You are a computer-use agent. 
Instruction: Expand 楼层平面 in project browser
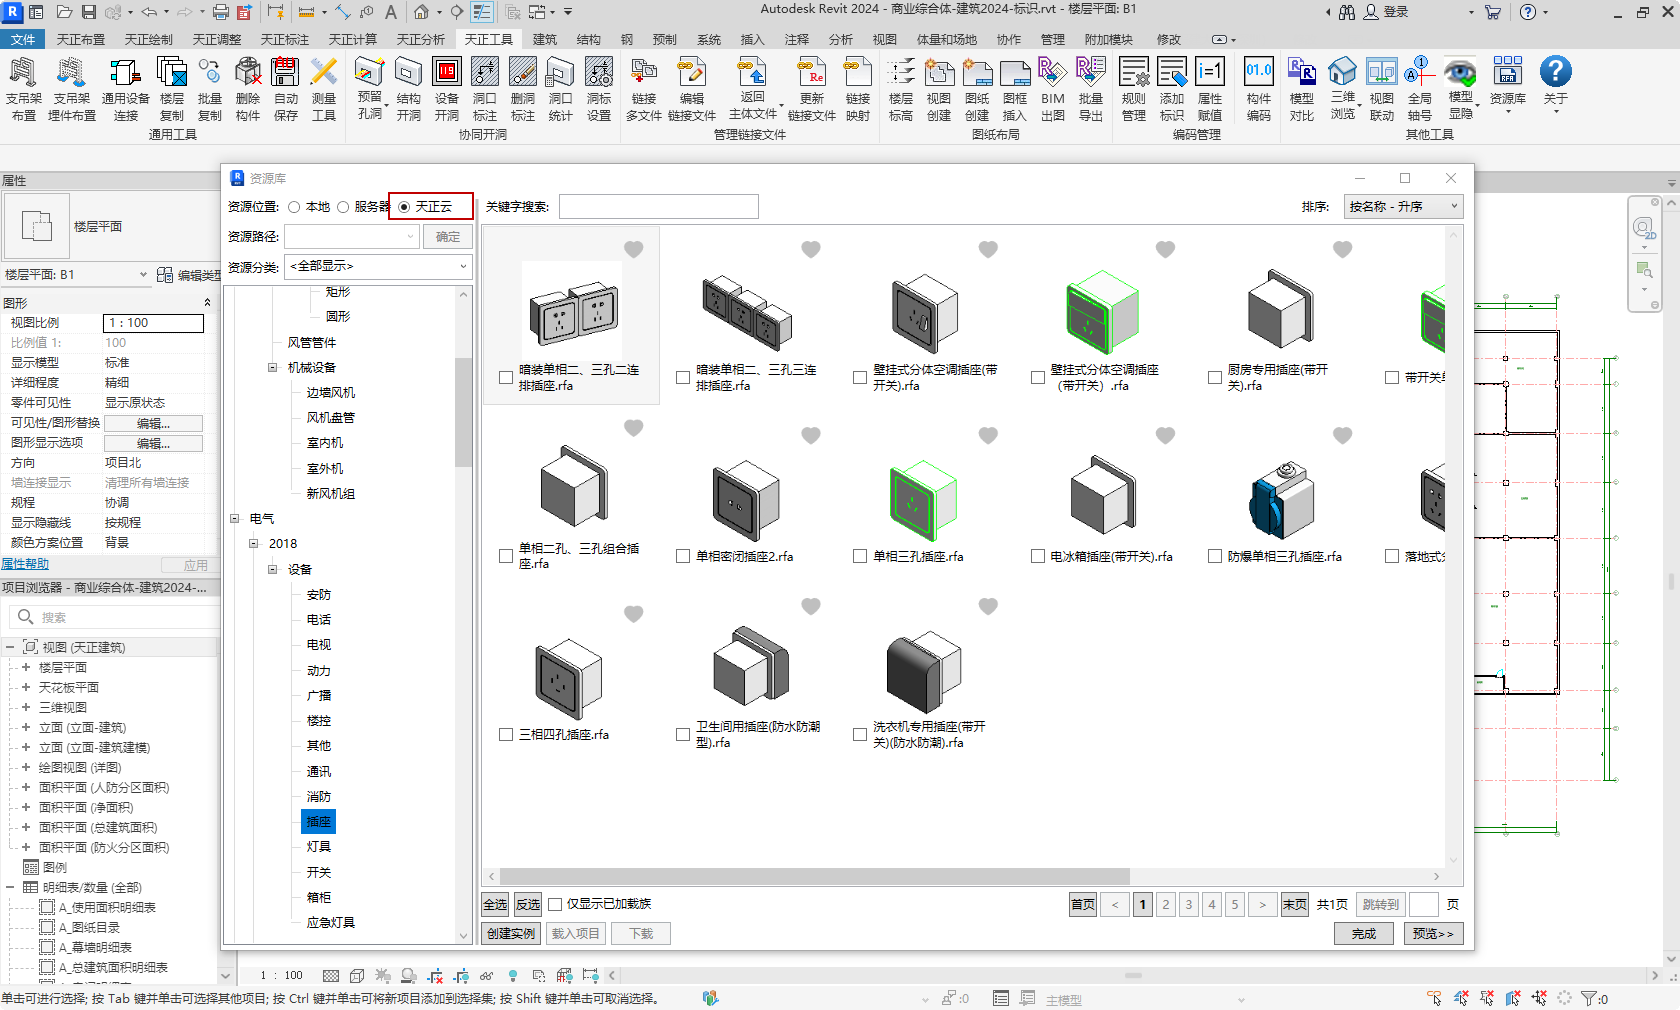click(x=26, y=667)
